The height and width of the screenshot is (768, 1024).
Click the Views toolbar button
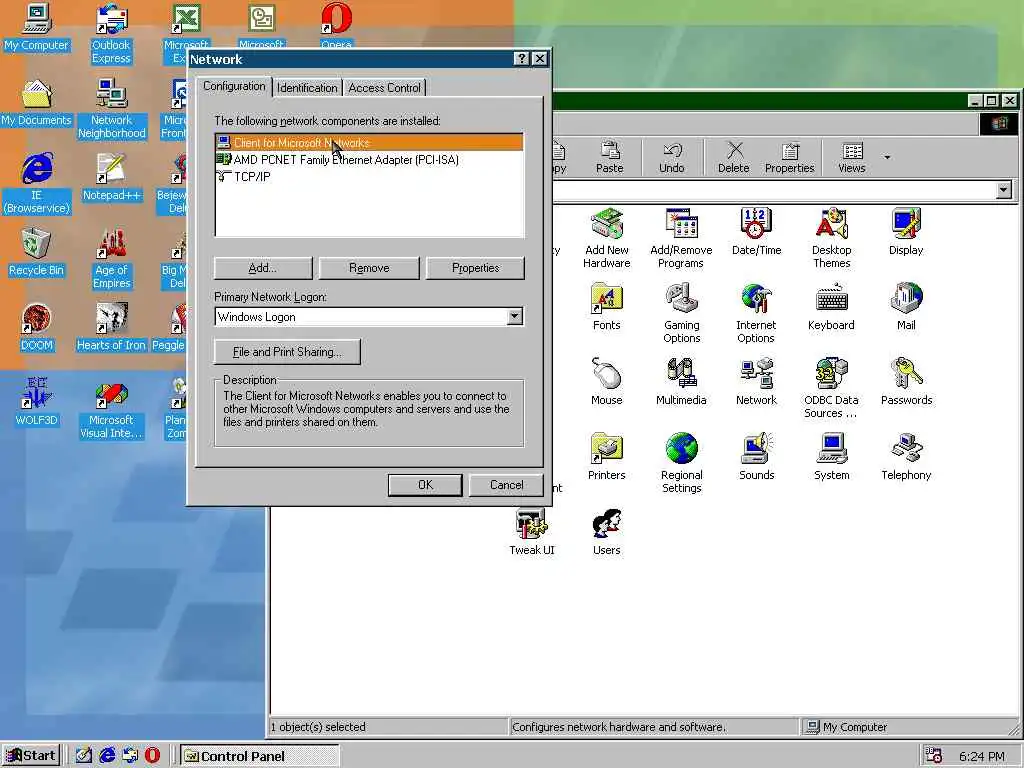pos(852,157)
